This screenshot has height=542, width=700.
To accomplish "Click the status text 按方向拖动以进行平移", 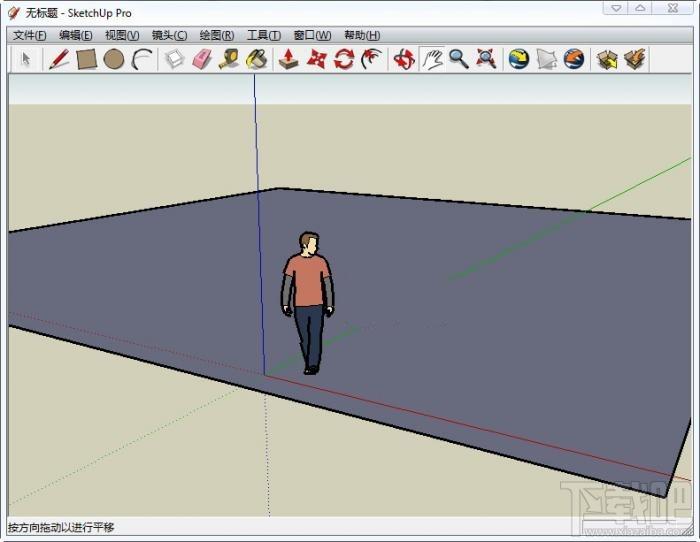I will [x=61, y=527].
